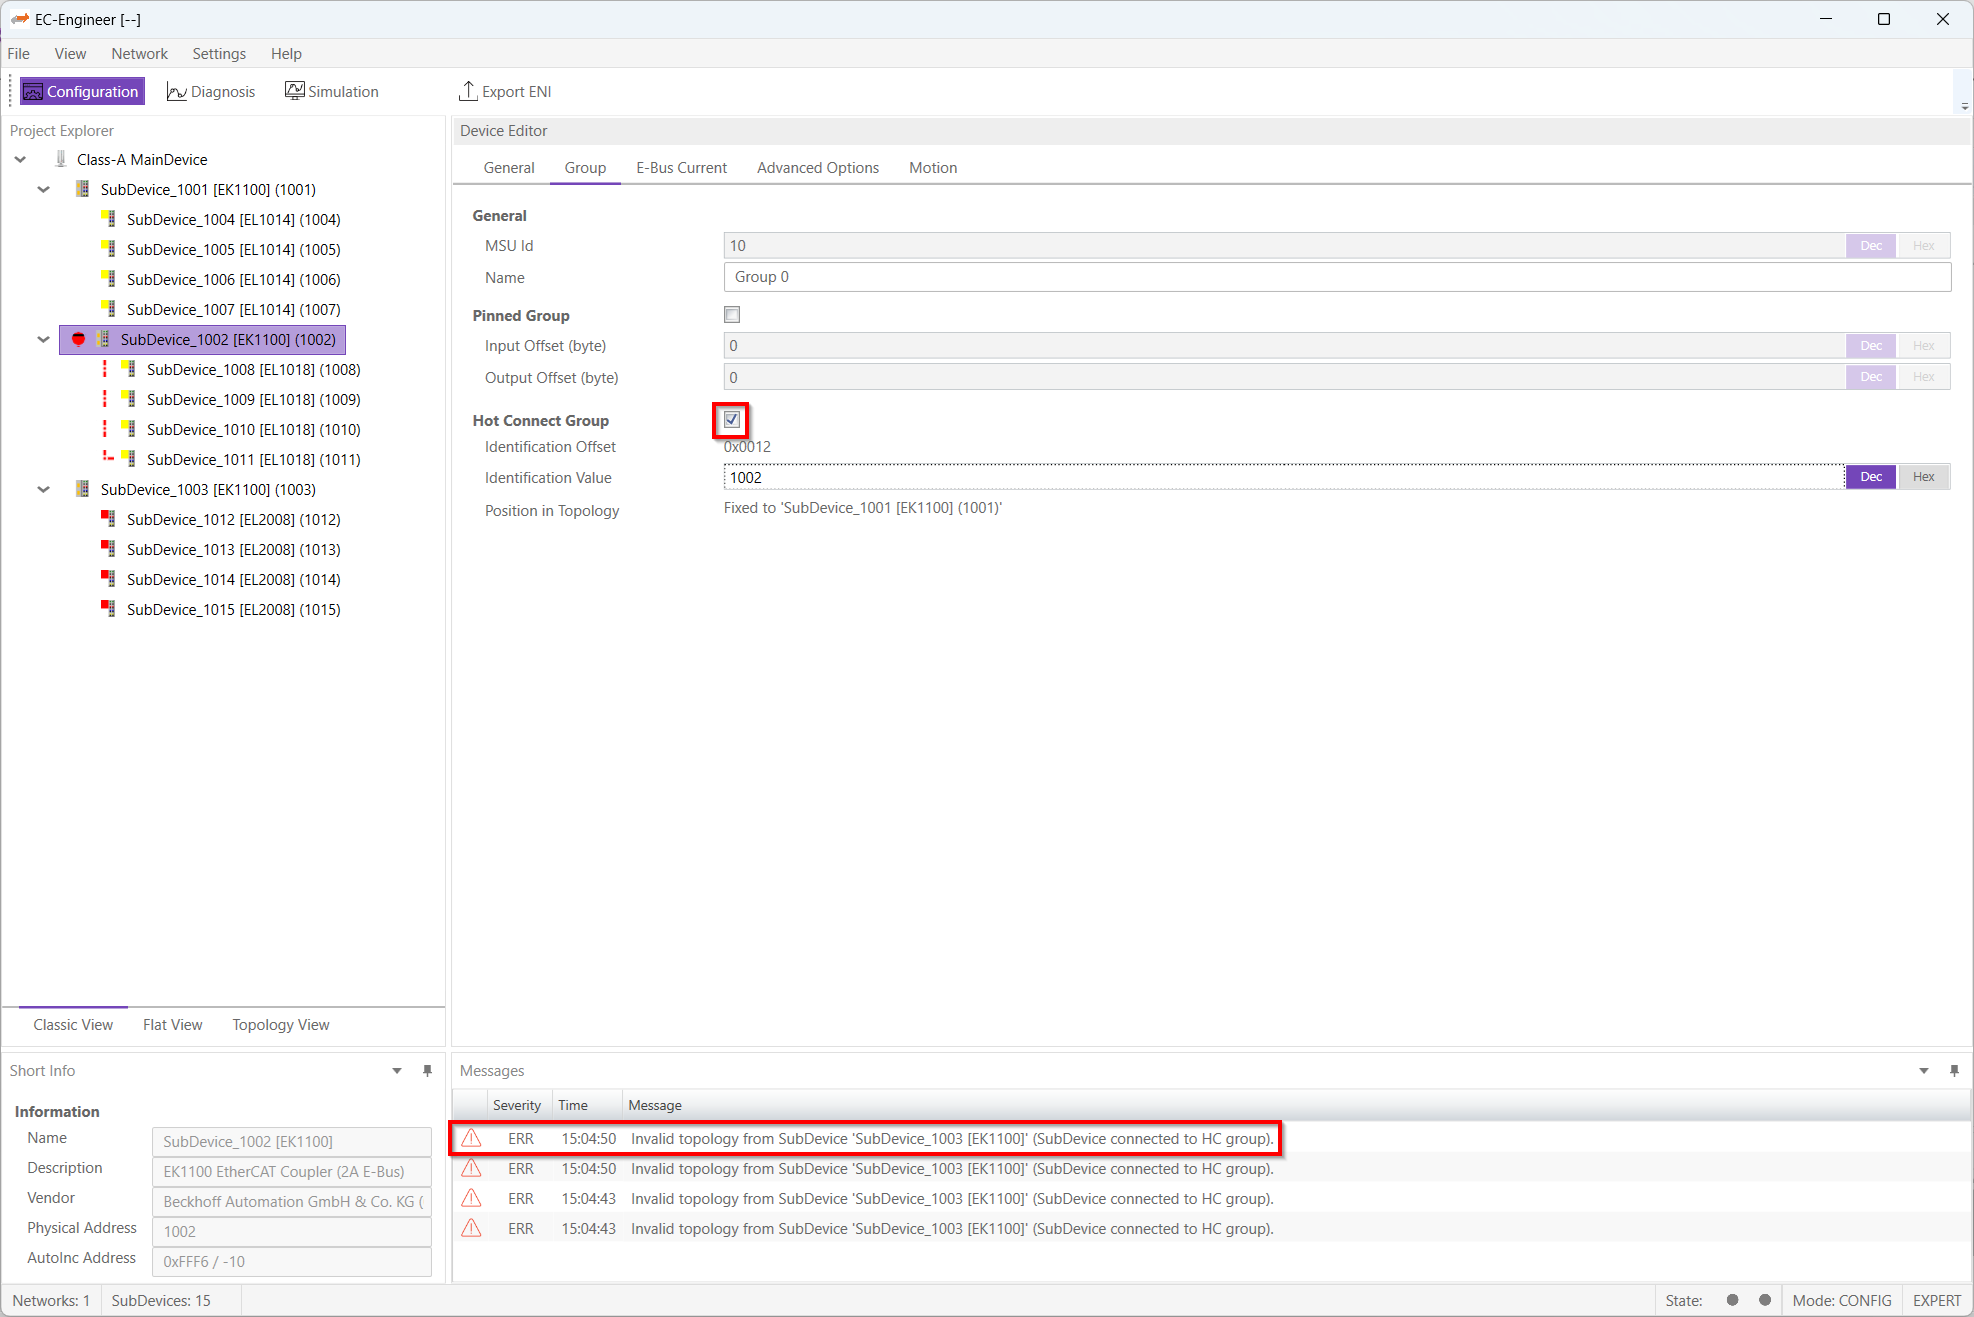This screenshot has width=1974, height=1317.
Task: Select SubDevice_1012 [EL2008] in tree
Action: tap(233, 520)
